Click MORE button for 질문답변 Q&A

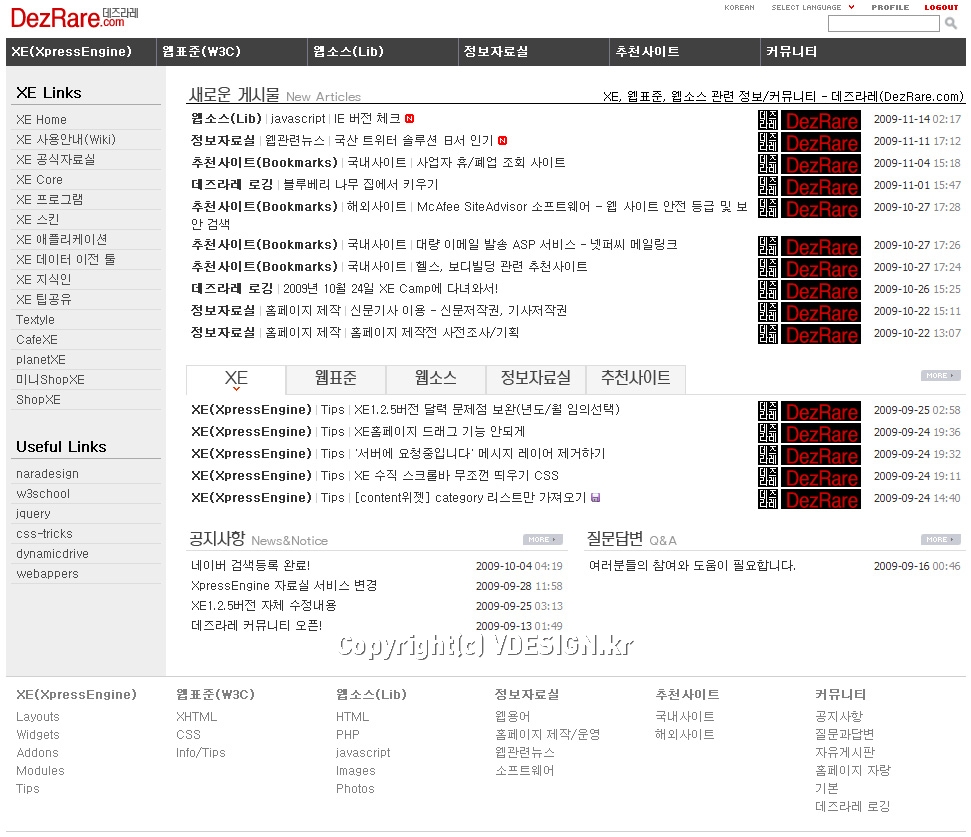940,539
